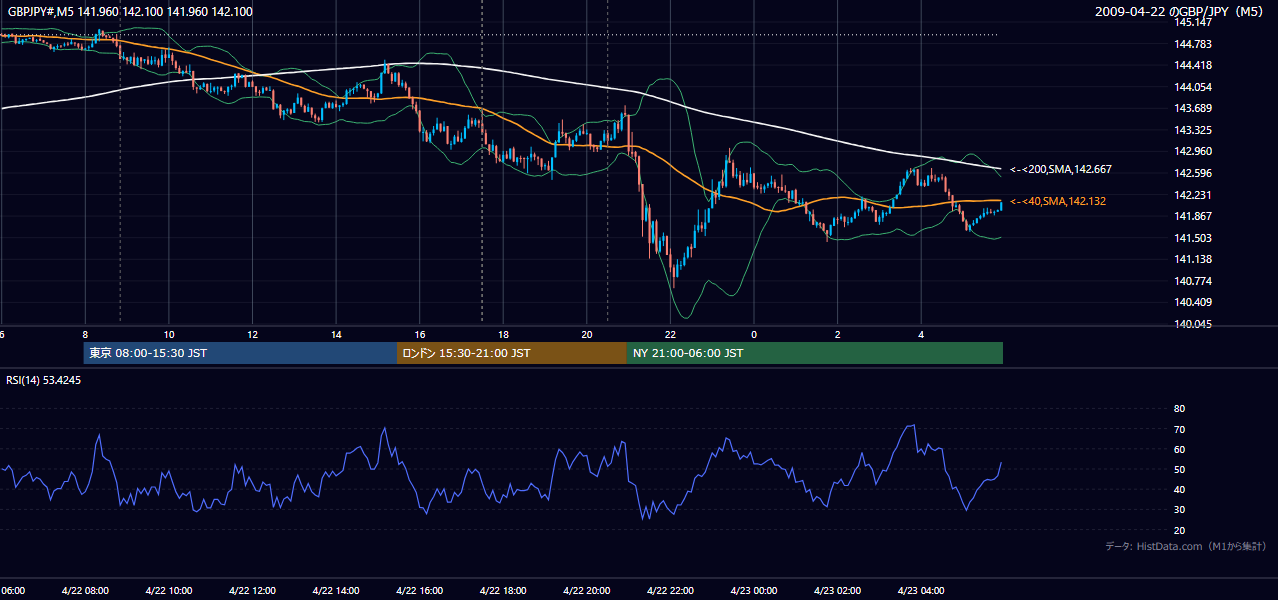Click the 4/22 22:00 date axis label
The height and width of the screenshot is (600, 1278).
point(671,590)
